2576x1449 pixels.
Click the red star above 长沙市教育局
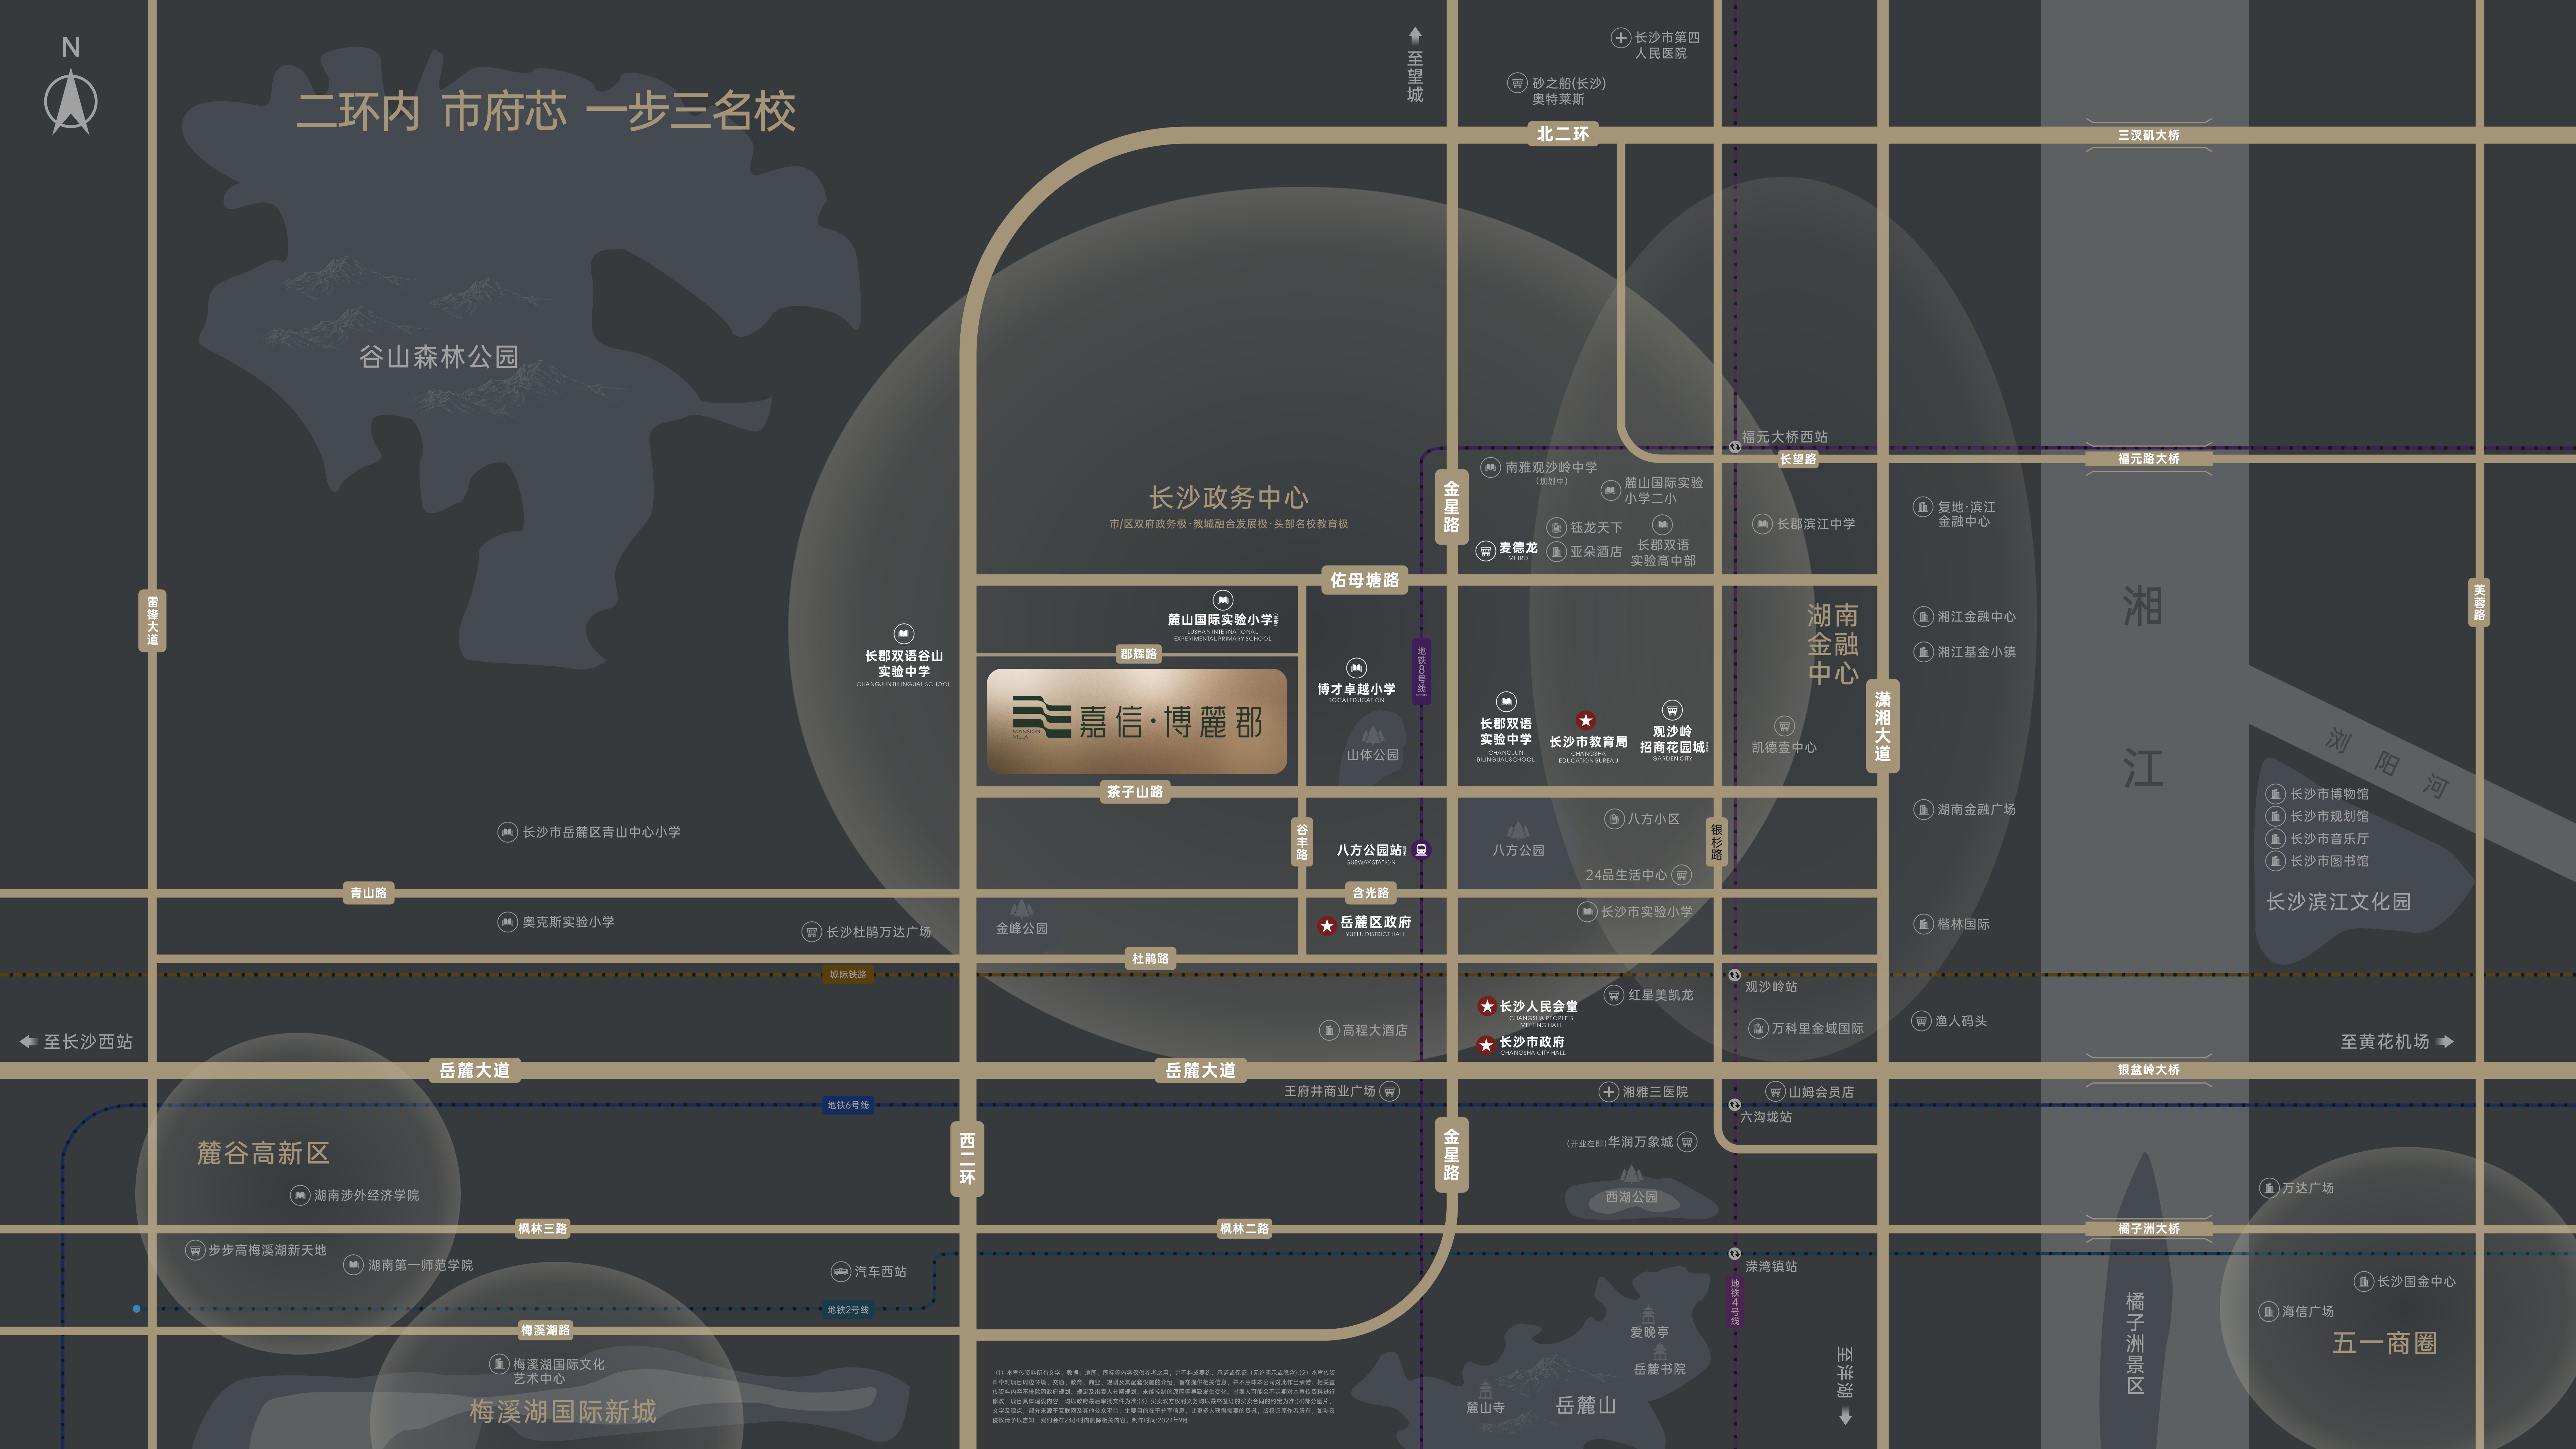pyautogui.click(x=1586, y=720)
